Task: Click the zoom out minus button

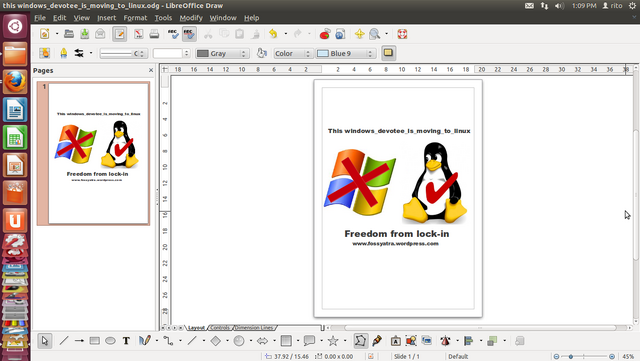Action: pos(556,357)
